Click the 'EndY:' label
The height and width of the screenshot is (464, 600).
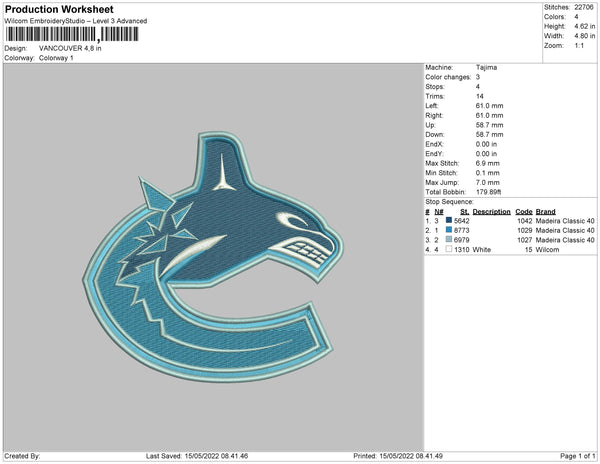pos(434,154)
